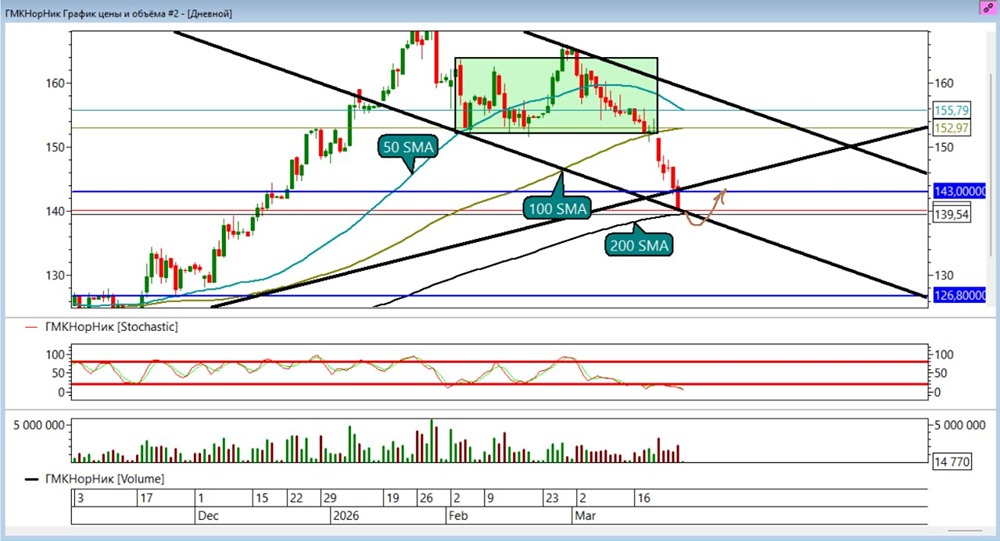The height and width of the screenshot is (541, 1000).
Task: Click the 155,79 price label
Action: point(952,110)
